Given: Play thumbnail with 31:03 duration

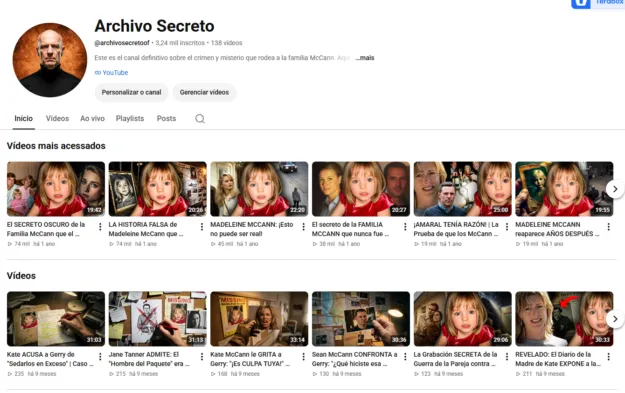Looking at the screenshot, I should [56, 319].
